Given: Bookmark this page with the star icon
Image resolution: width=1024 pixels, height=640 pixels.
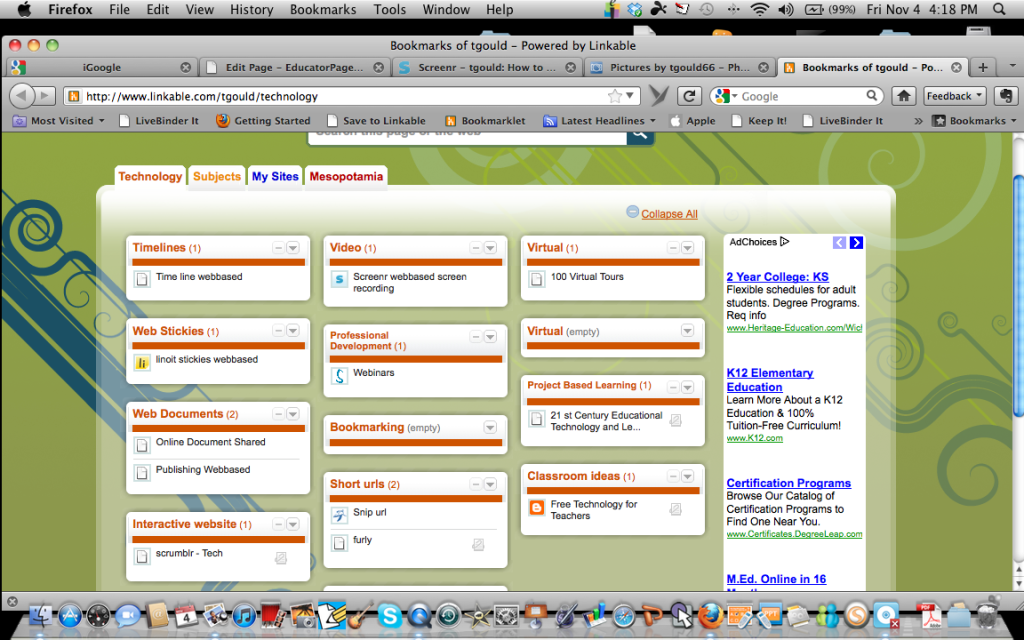Looking at the screenshot, I should click(x=615, y=96).
